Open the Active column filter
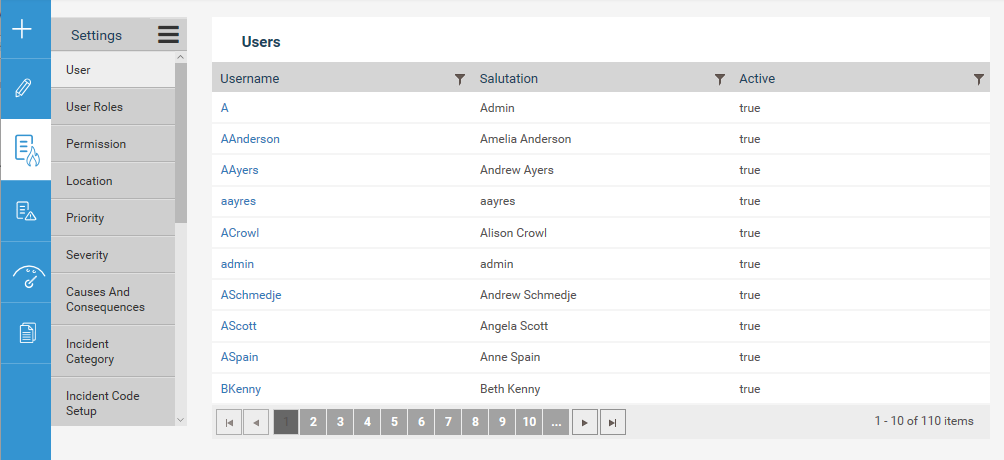Viewport: 1004px width, 460px height. pyautogui.click(x=978, y=79)
